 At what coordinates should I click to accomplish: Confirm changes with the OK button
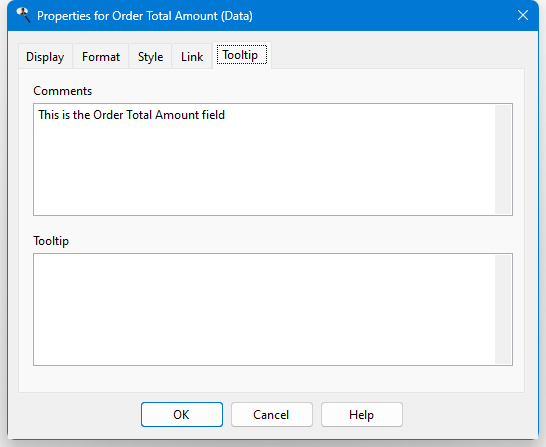pyautogui.click(x=182, y=414)
